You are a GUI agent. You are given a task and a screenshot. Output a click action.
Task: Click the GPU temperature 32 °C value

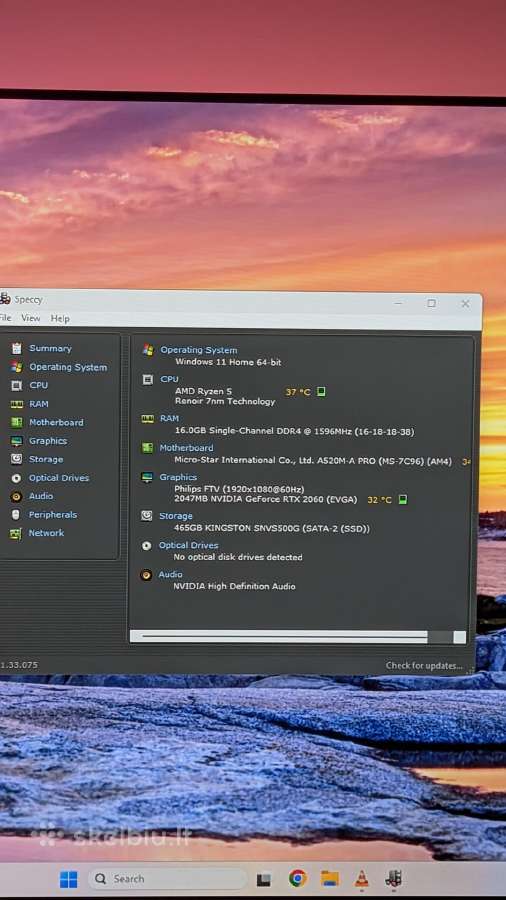pyautogui.click(x=379, y=500)
